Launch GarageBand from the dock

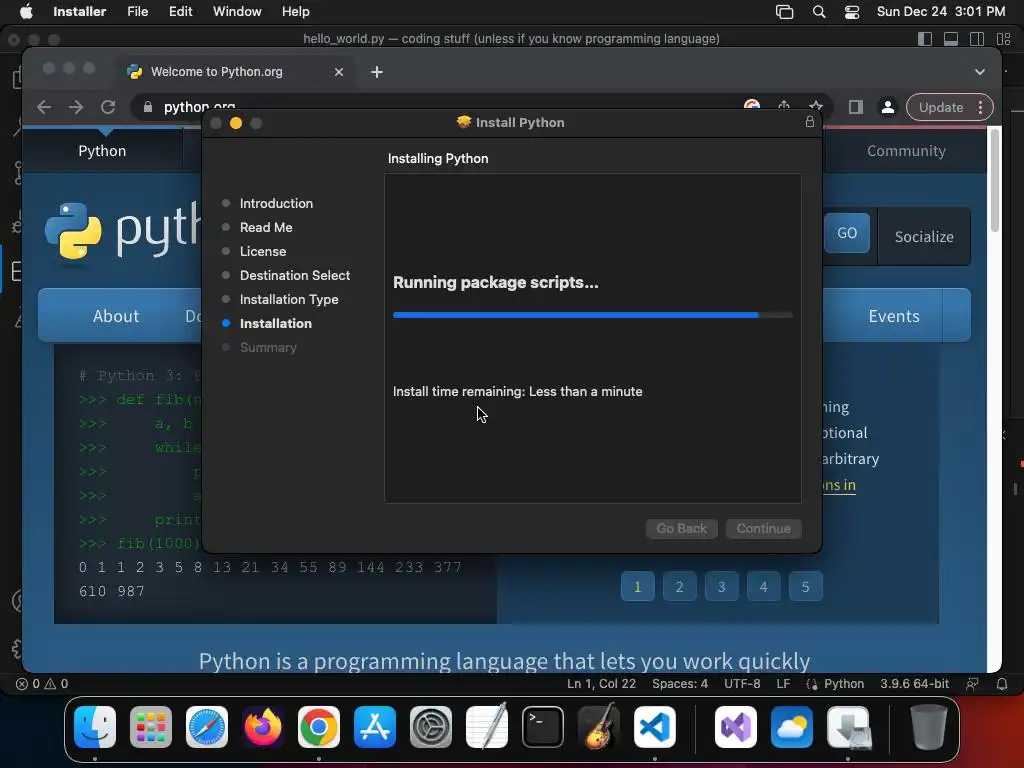(599, 727)
